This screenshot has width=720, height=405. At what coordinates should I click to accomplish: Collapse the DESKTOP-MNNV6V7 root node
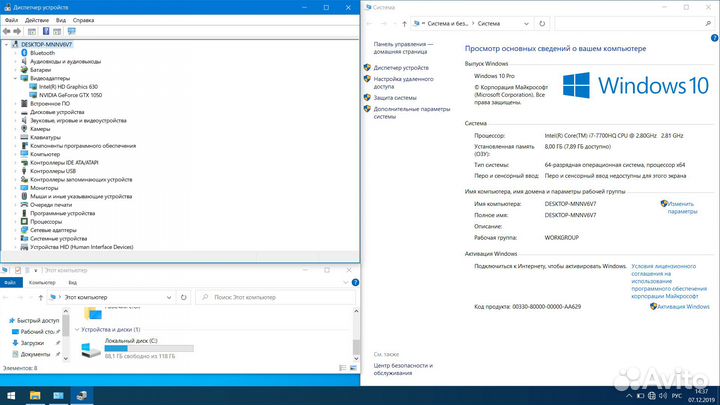pos(6,45)
